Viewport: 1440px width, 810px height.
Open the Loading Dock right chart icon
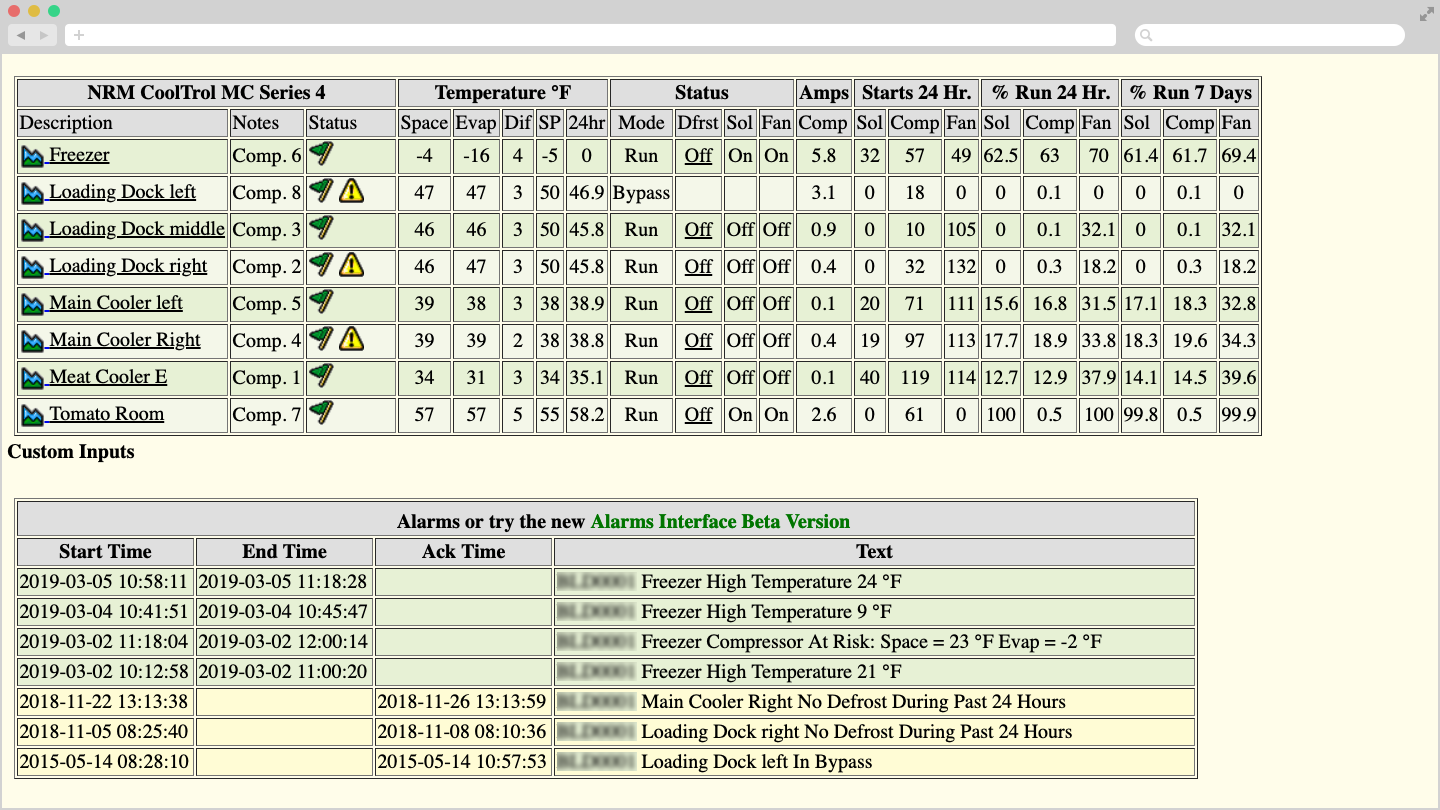pos(34,267)
